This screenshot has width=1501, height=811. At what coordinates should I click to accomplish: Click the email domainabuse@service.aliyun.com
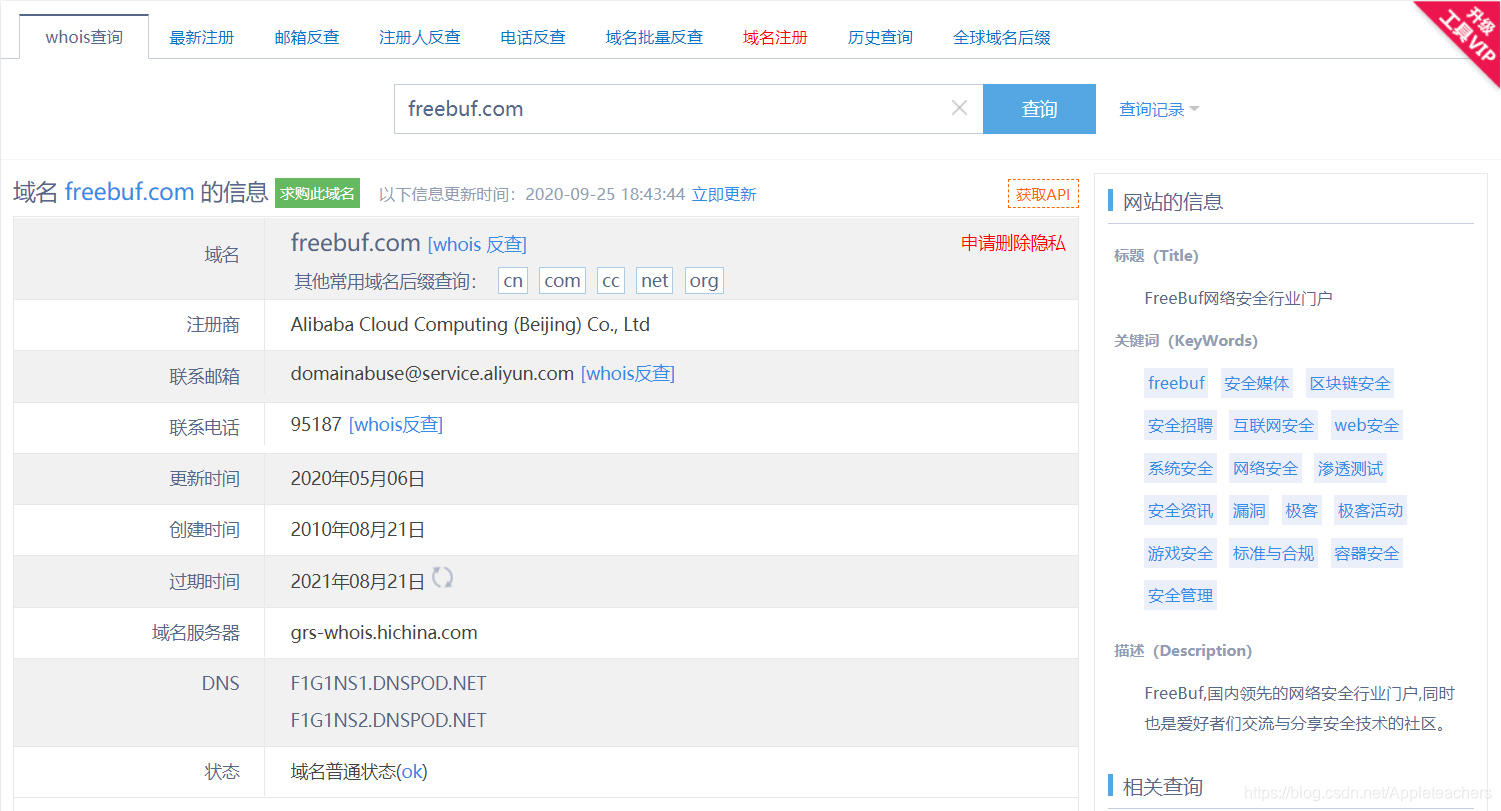click(432, 373)
